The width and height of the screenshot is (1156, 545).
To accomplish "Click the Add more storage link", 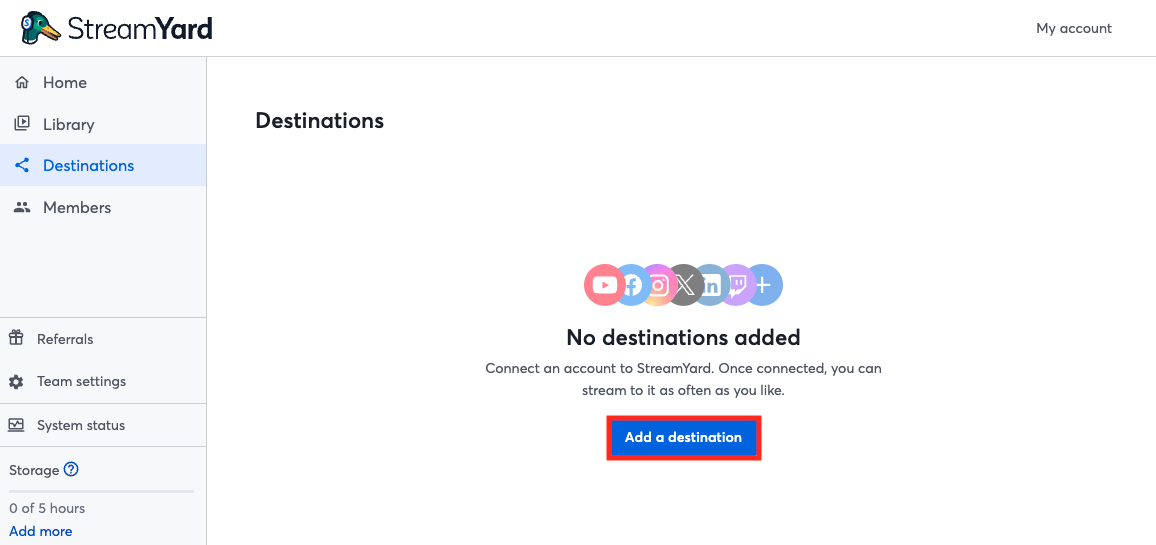I will click(x=41, y=531).
